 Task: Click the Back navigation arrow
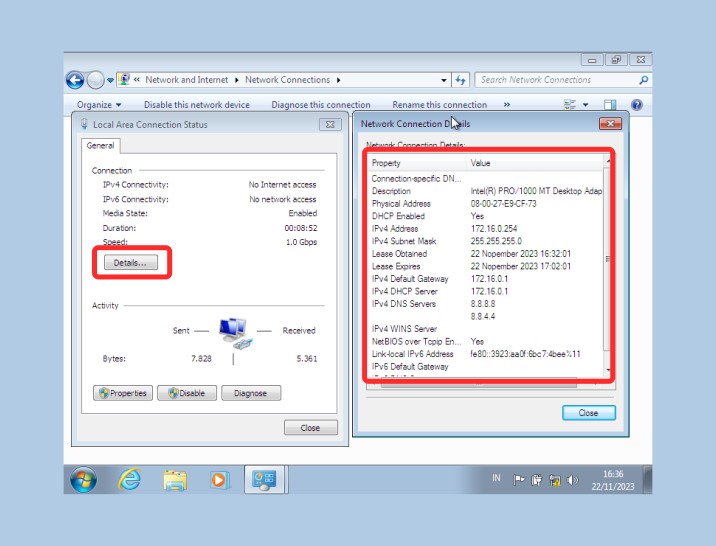point(75,81)
